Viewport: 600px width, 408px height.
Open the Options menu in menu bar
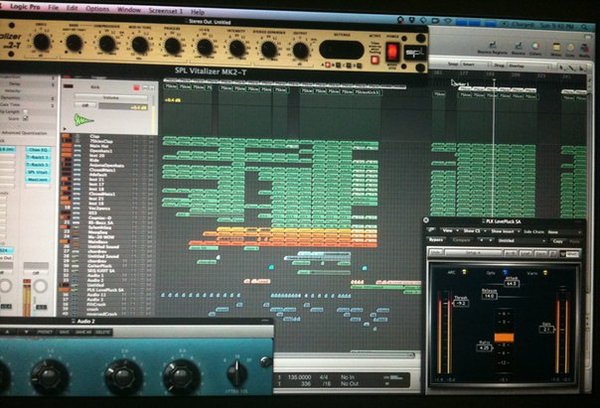(97, 8)
